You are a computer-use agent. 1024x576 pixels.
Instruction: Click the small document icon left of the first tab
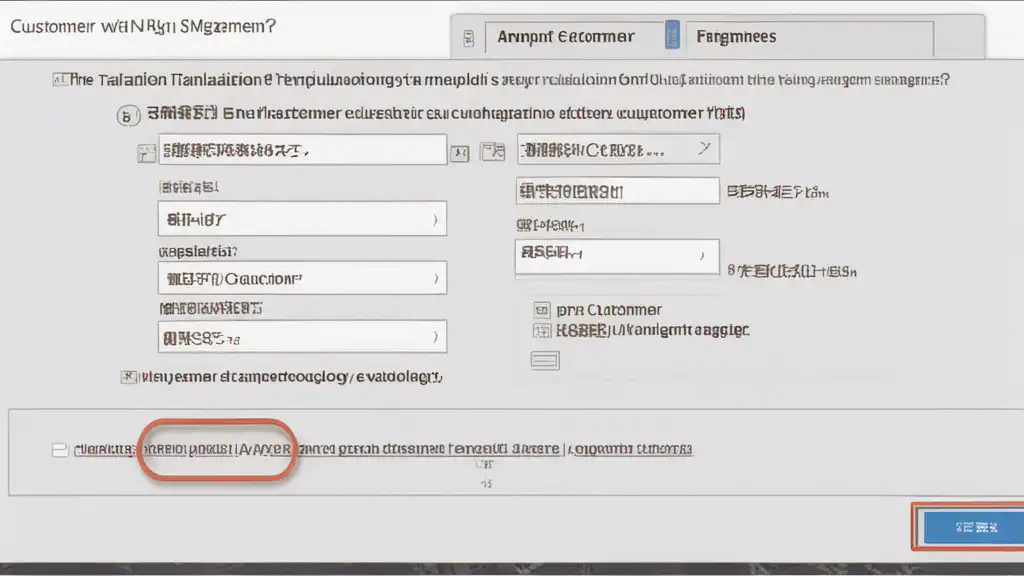click(468, 38)
